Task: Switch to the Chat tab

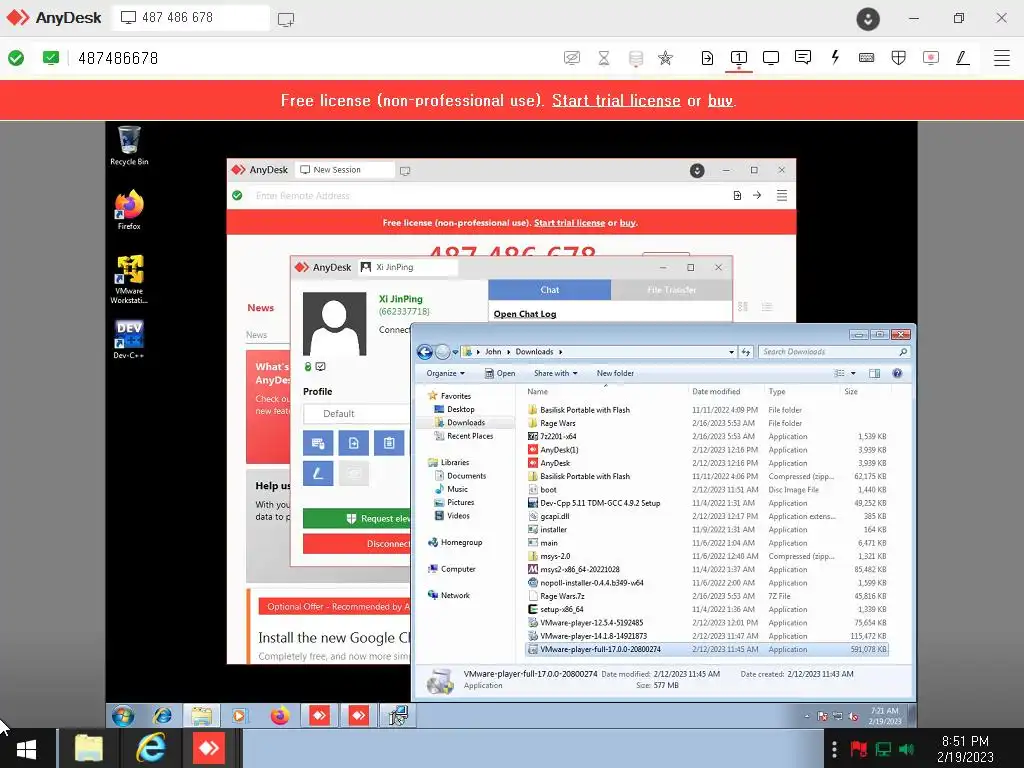Action: point(549,290)
